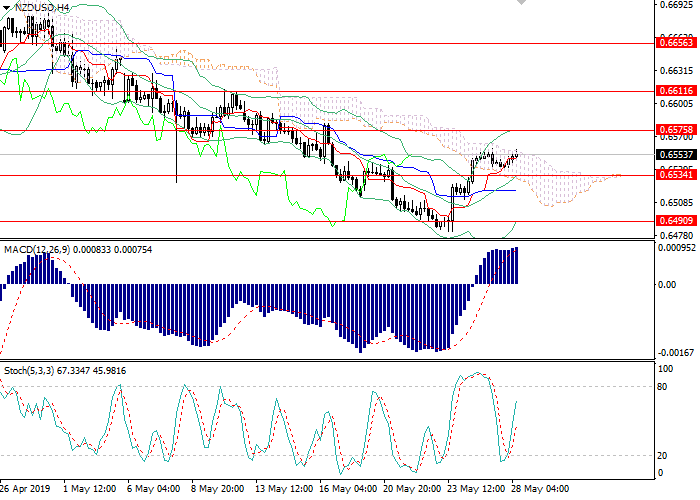Viewport: 700px width, 500px height.
Task: Select the 0.66563 red price label
Action: (675, 44)
